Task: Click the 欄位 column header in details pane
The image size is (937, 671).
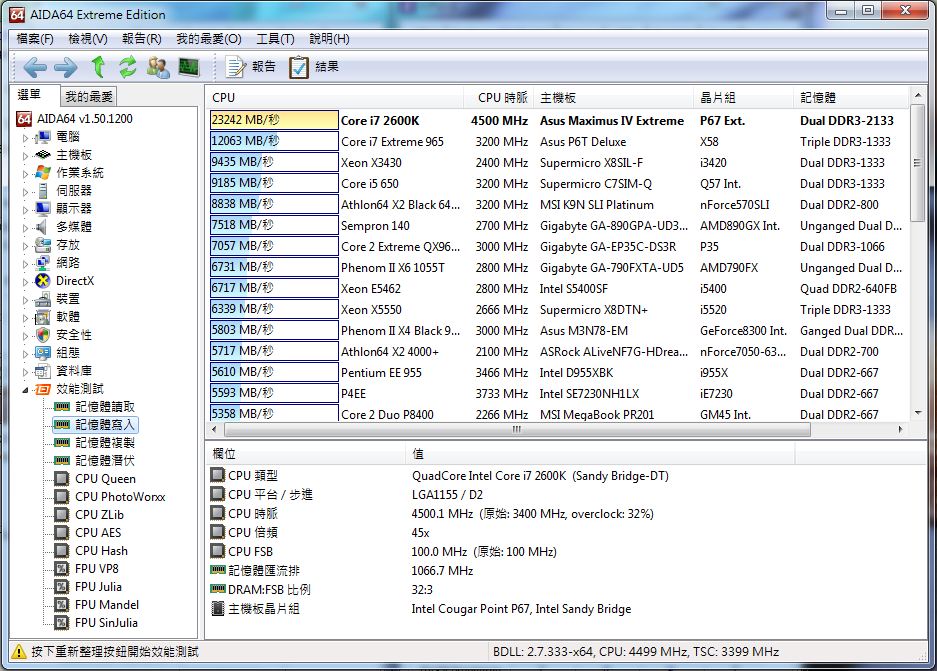Action: 305,454
